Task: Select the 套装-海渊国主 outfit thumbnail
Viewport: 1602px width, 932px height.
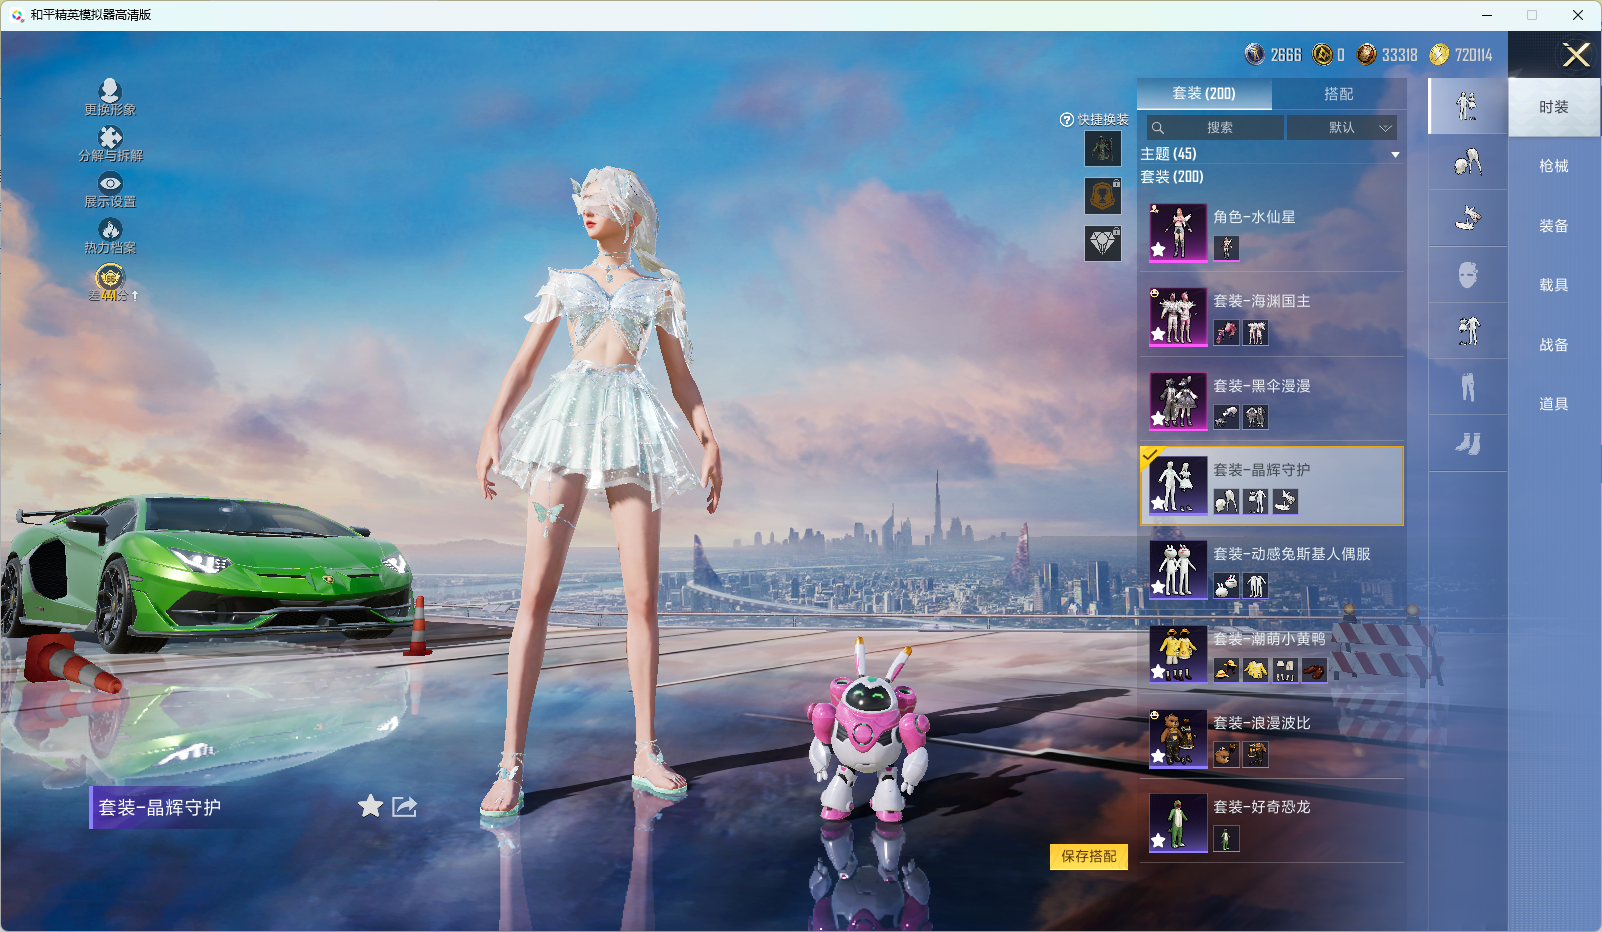Action: point(1178,317)
